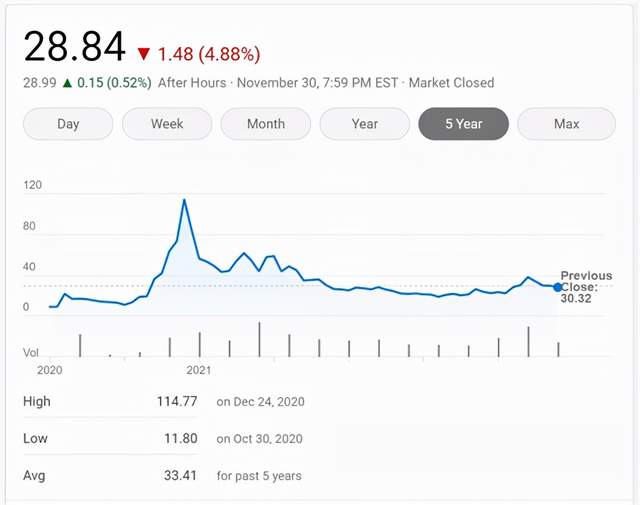Click the tallest volume bar
640x505 pixels.
coord(259,339)
